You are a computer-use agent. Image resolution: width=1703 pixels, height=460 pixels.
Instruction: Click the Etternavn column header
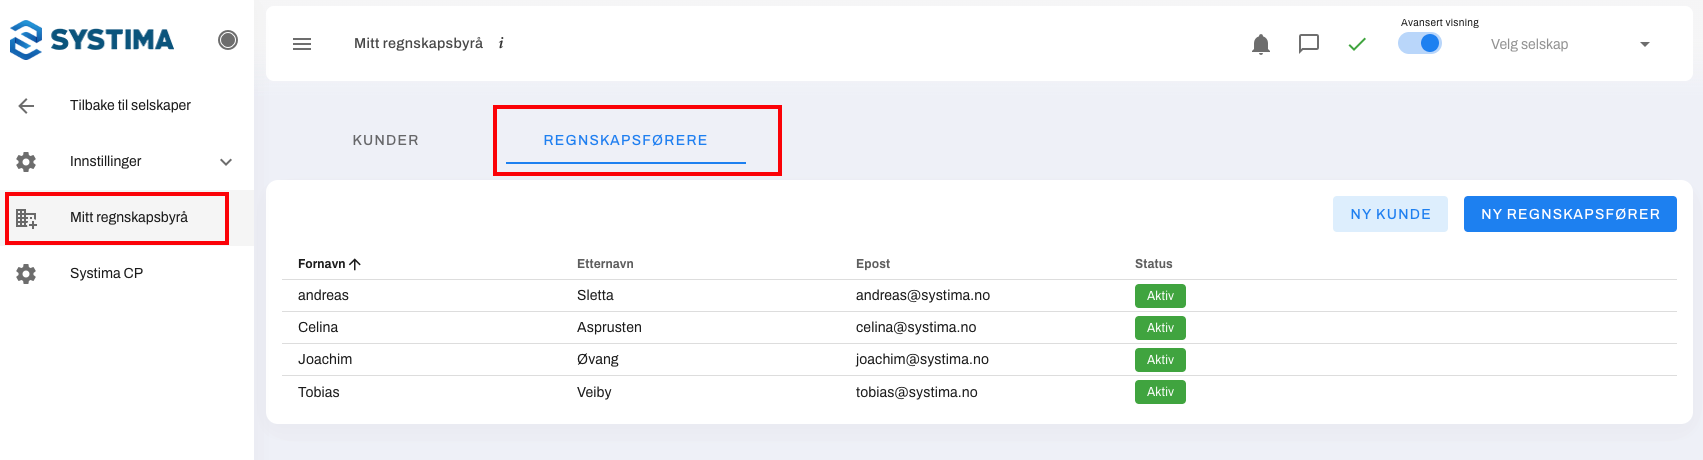coord(605,264)
